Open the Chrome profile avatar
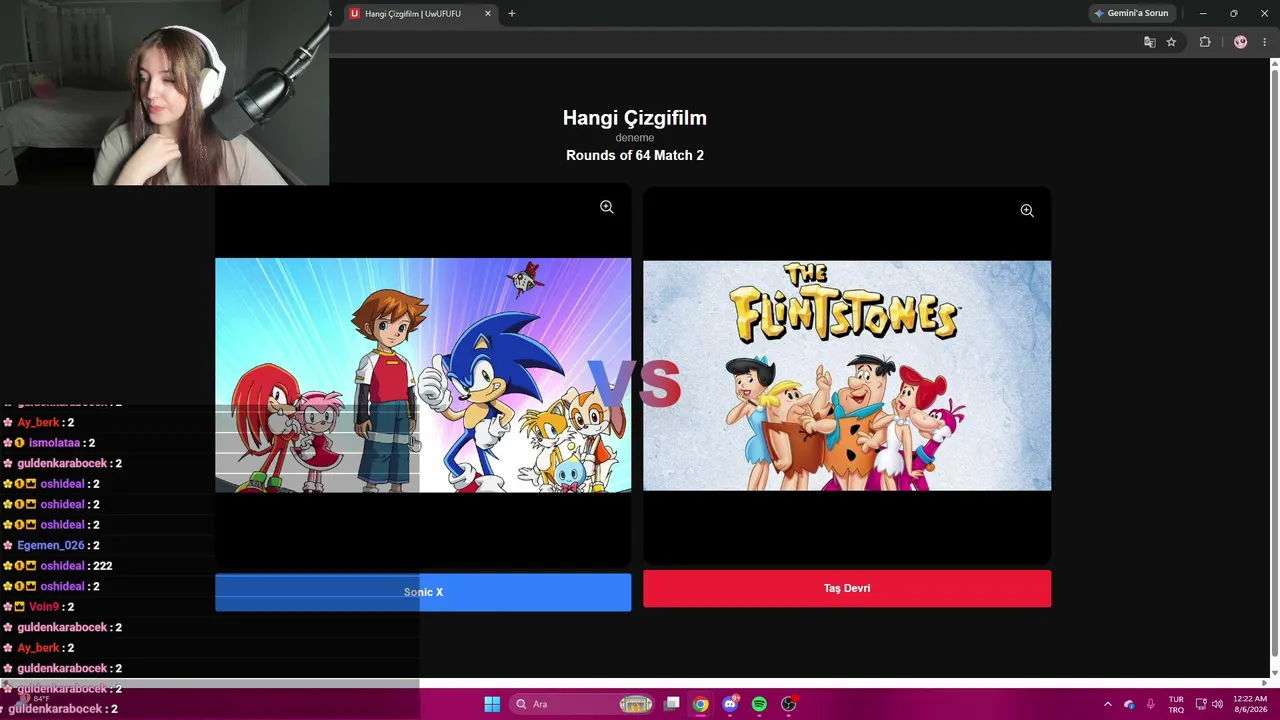The width and height of the screenshot is (1280, 720). click(1241, 42)
